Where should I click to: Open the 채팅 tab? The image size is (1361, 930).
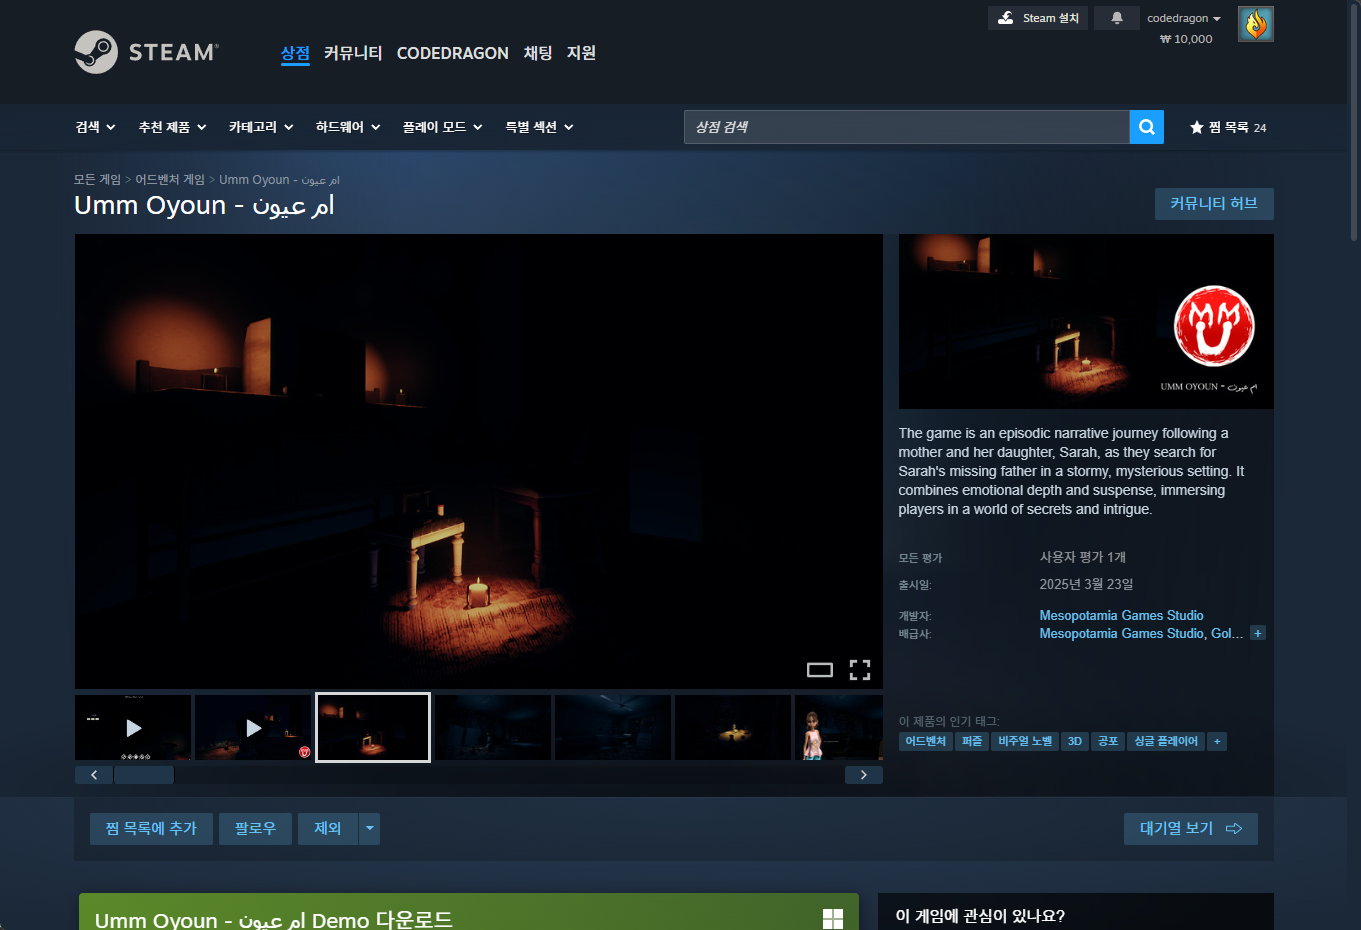pyautogui.click(x=538, y=53)
